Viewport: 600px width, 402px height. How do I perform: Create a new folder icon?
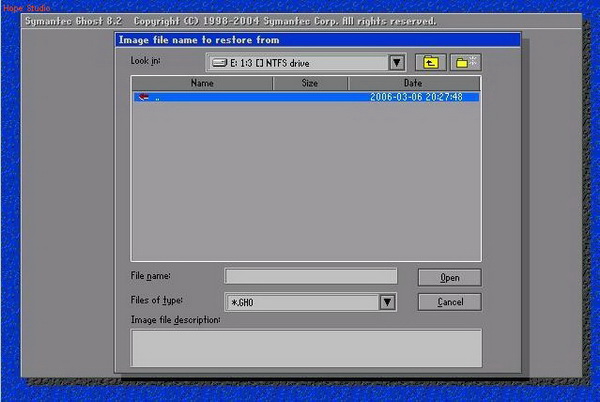[465, 62]
